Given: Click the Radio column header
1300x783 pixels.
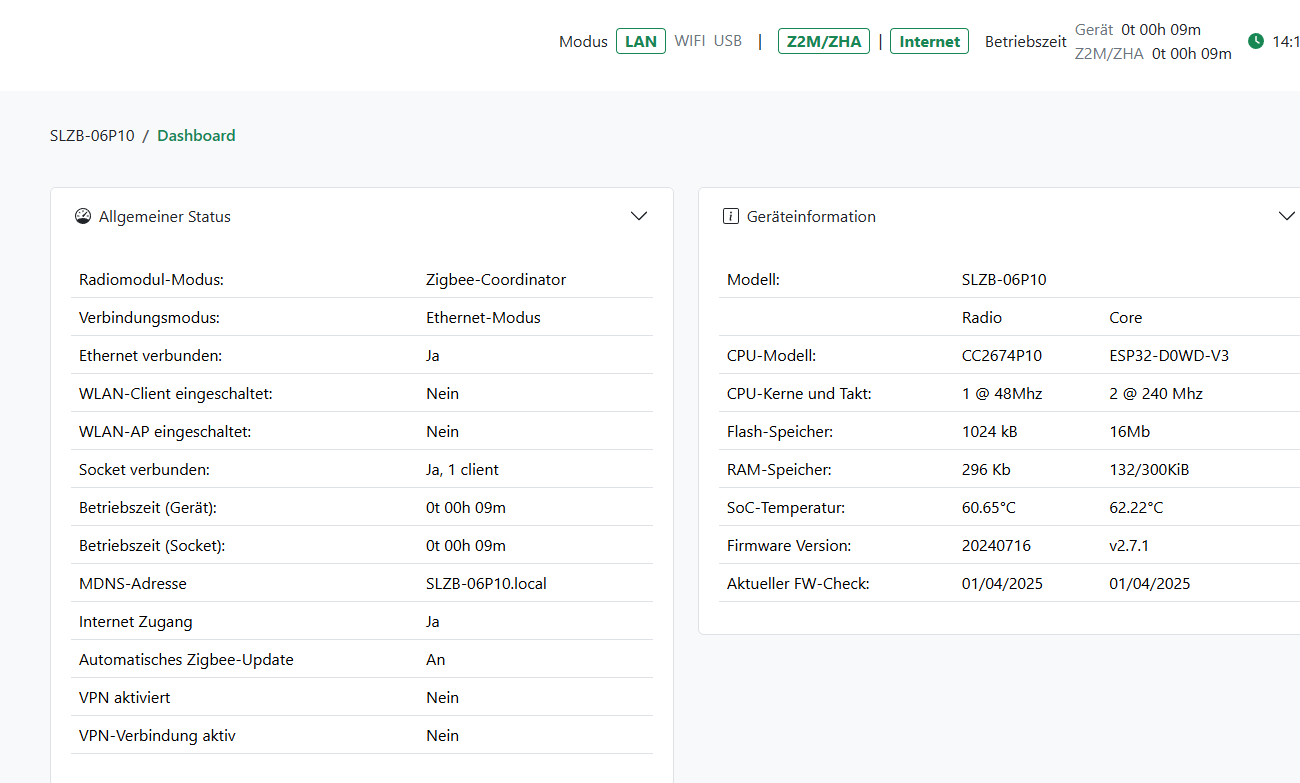Looking at the screenshot, I should pyautogui.click(x=982, y=318).
